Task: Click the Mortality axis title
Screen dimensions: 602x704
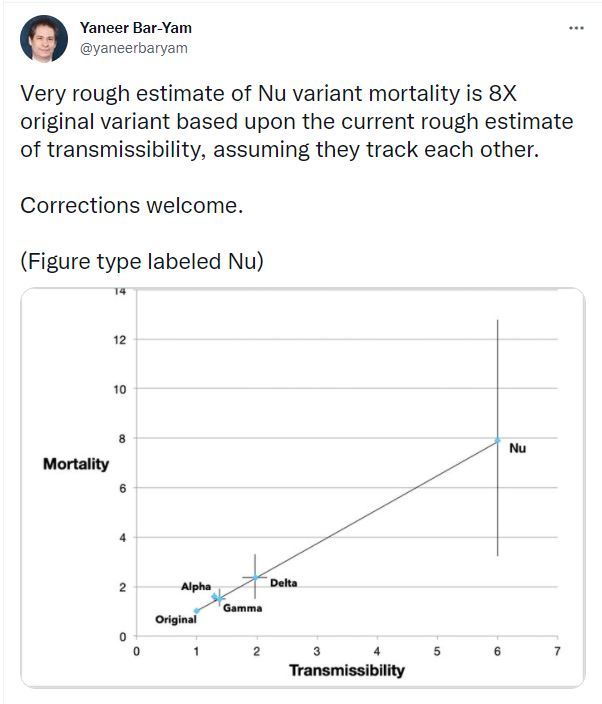Action: [76, 464]
